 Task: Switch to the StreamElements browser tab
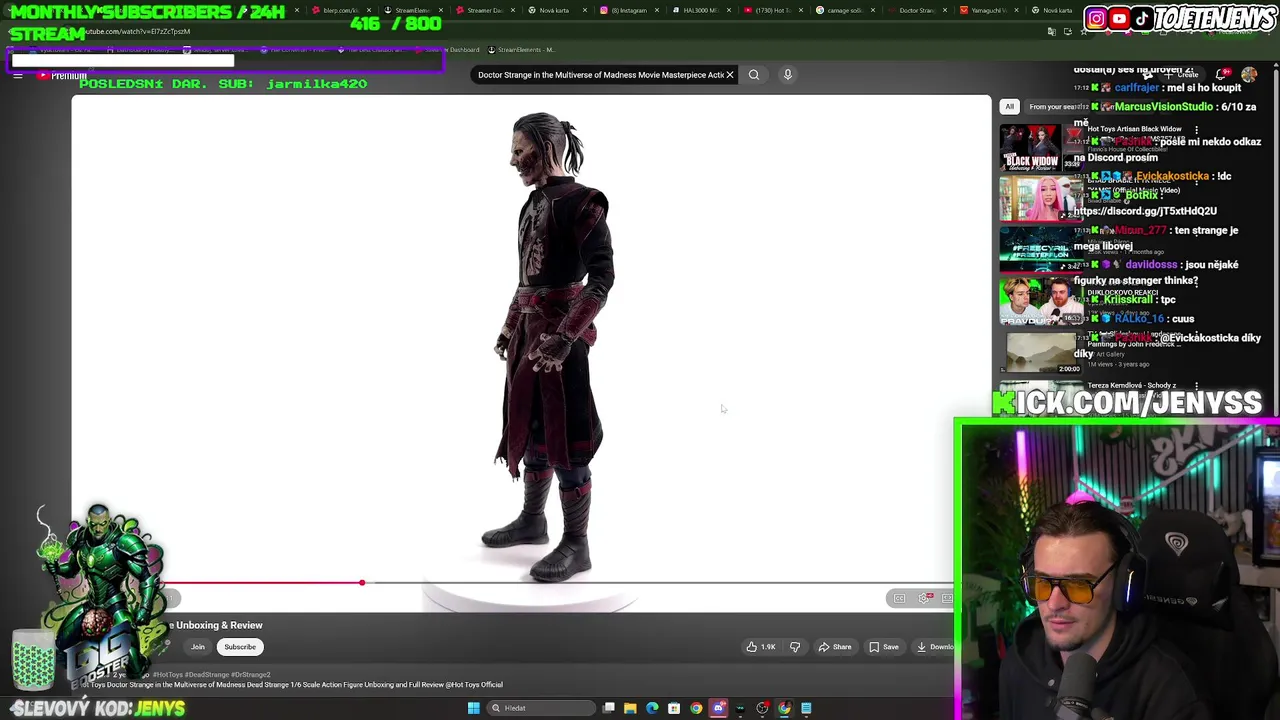412,10
